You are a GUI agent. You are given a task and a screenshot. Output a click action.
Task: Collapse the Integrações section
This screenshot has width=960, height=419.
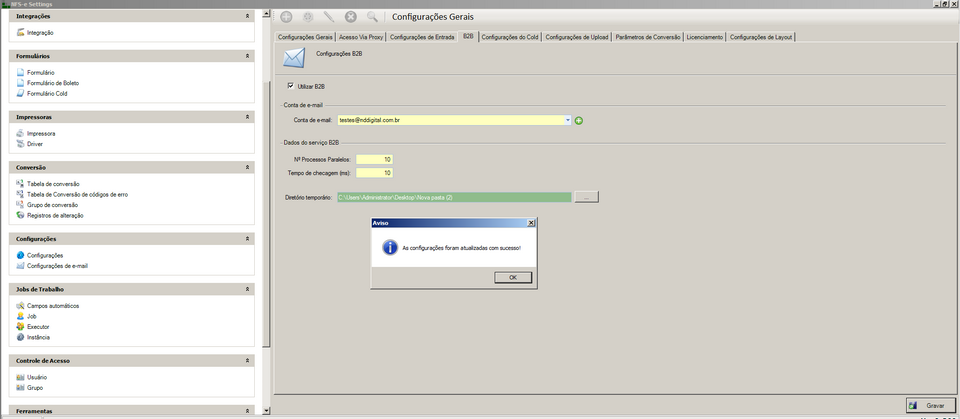(x=247, y=16)
